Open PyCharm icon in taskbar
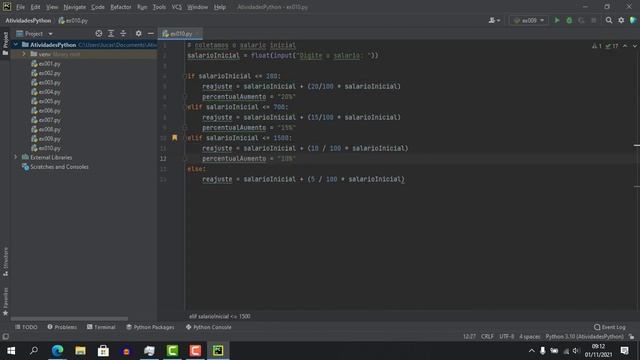Image resolution: width=640 pixels, height=360 pixels. tap(218, 351)
